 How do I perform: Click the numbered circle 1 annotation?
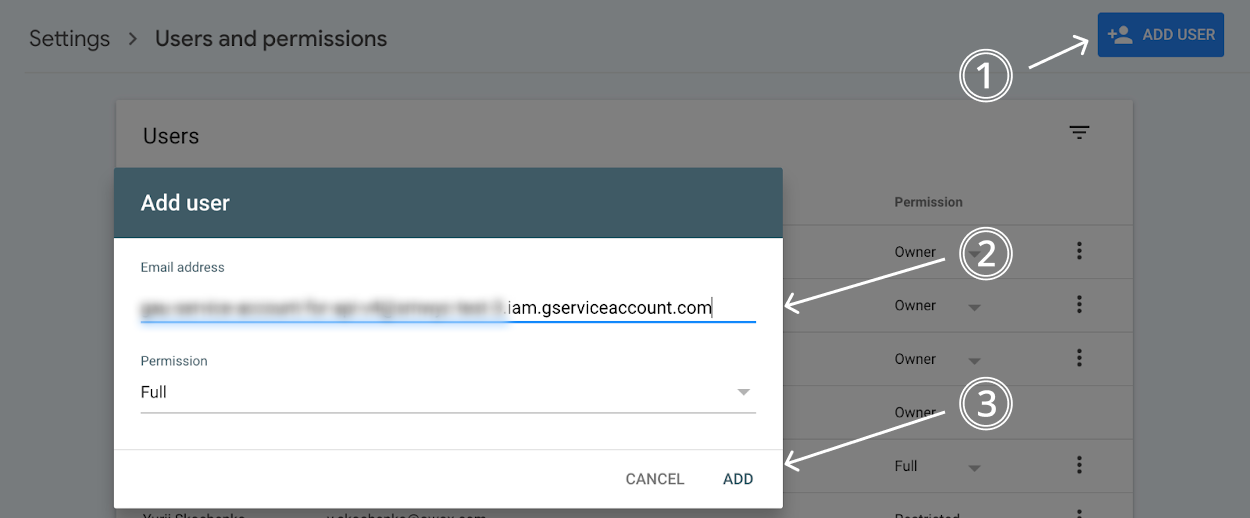coord(986,77)
